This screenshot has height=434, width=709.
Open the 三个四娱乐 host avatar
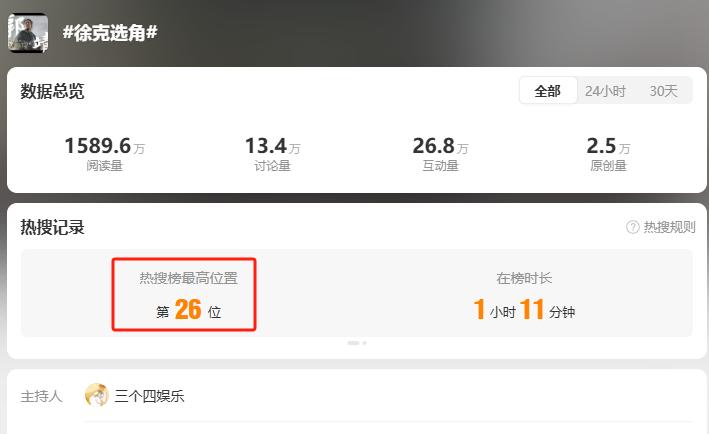click(x=96, y=395)
